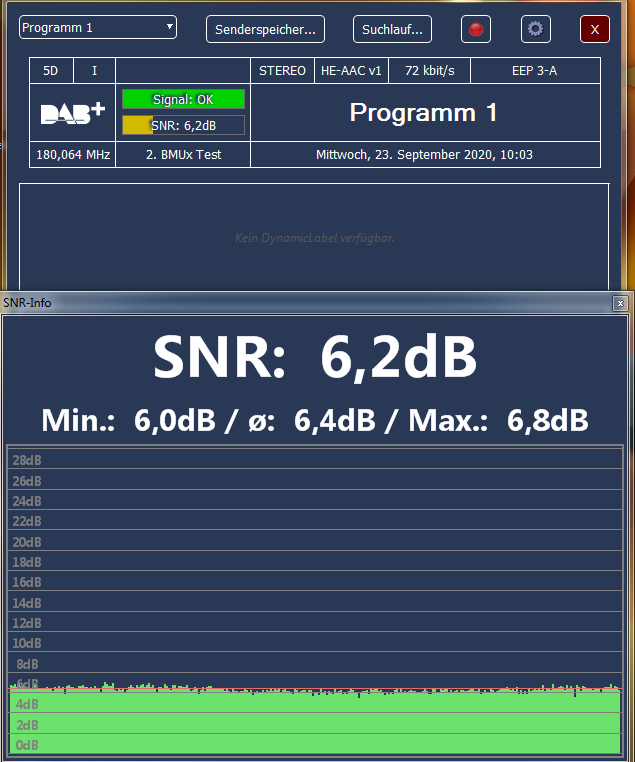Click the large Programm 1 station title
This screenshot has width=635, height=762.
click(424, 113)
